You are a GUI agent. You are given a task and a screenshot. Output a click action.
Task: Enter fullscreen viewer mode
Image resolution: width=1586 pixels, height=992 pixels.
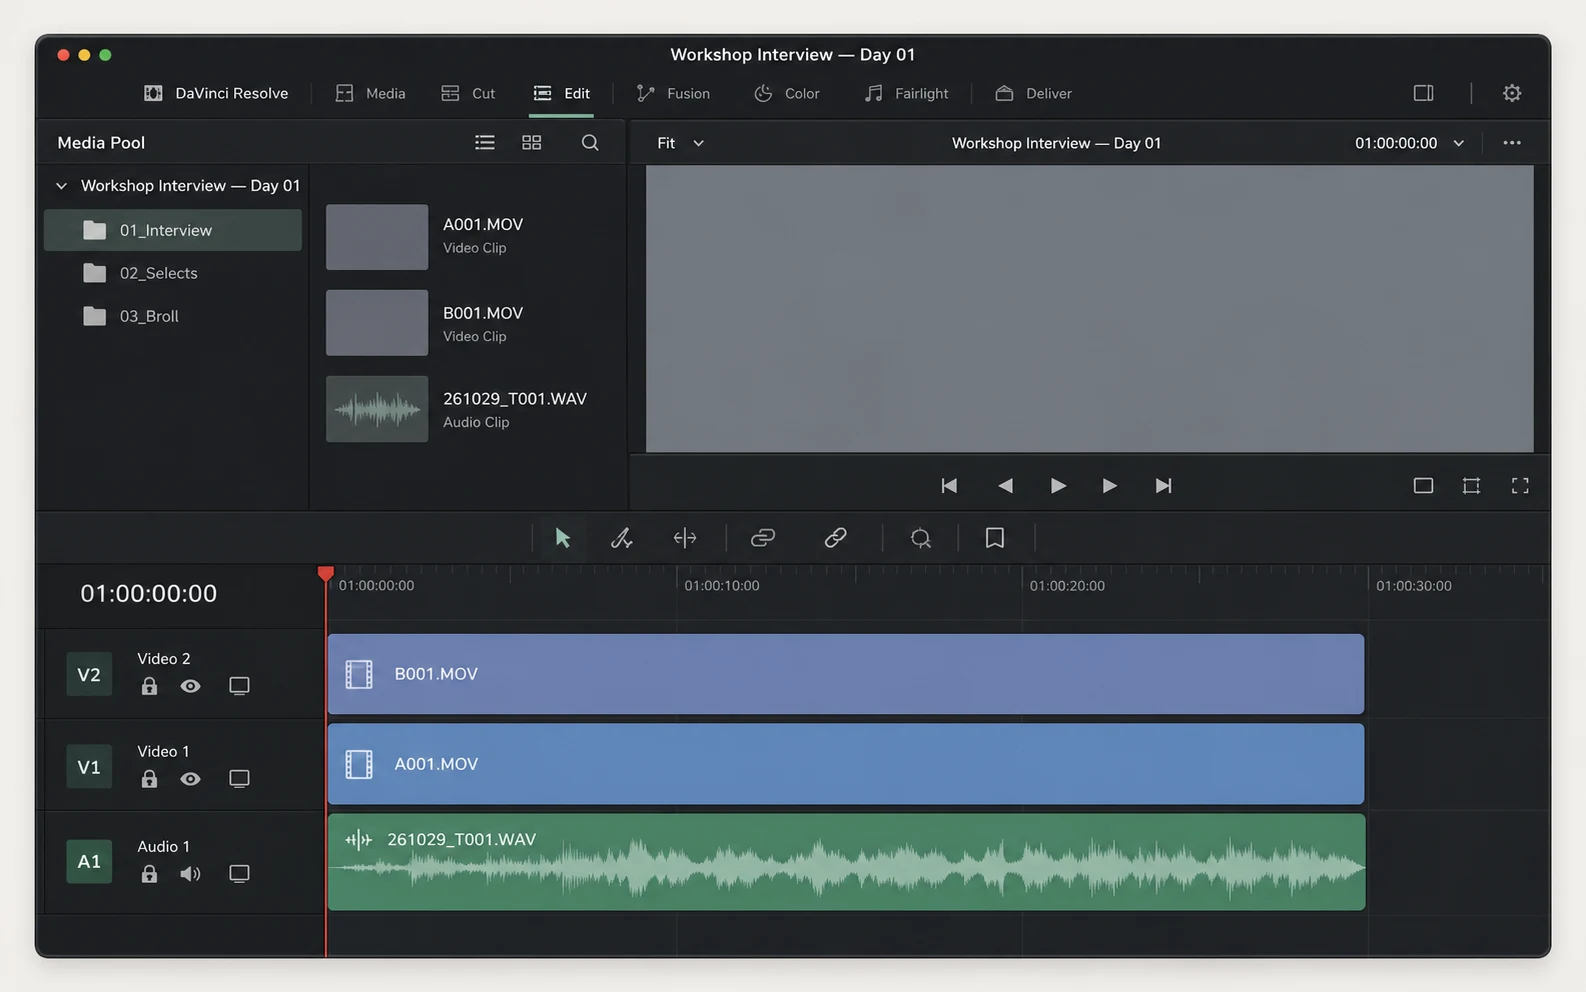coord(1520,486)
